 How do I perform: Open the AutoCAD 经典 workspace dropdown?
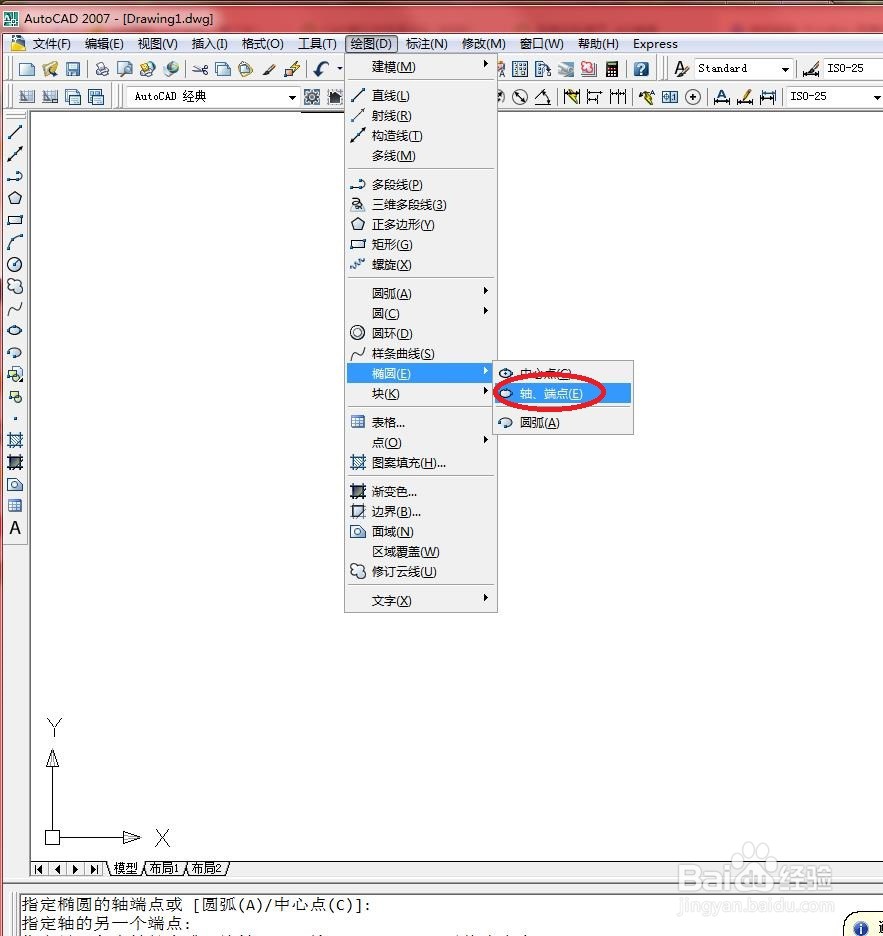[292, 97]
